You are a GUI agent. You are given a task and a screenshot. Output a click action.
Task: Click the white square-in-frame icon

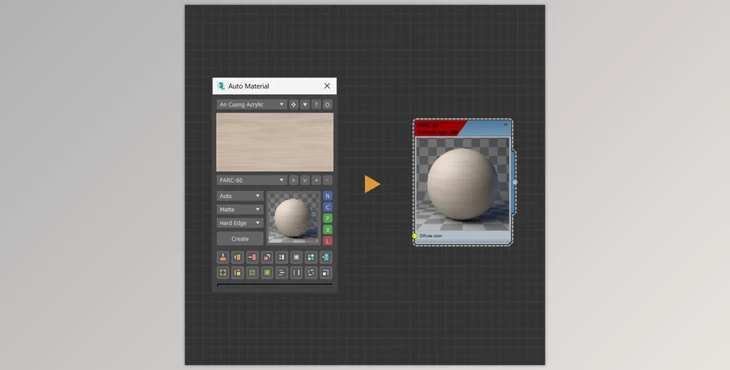point(297,257)
